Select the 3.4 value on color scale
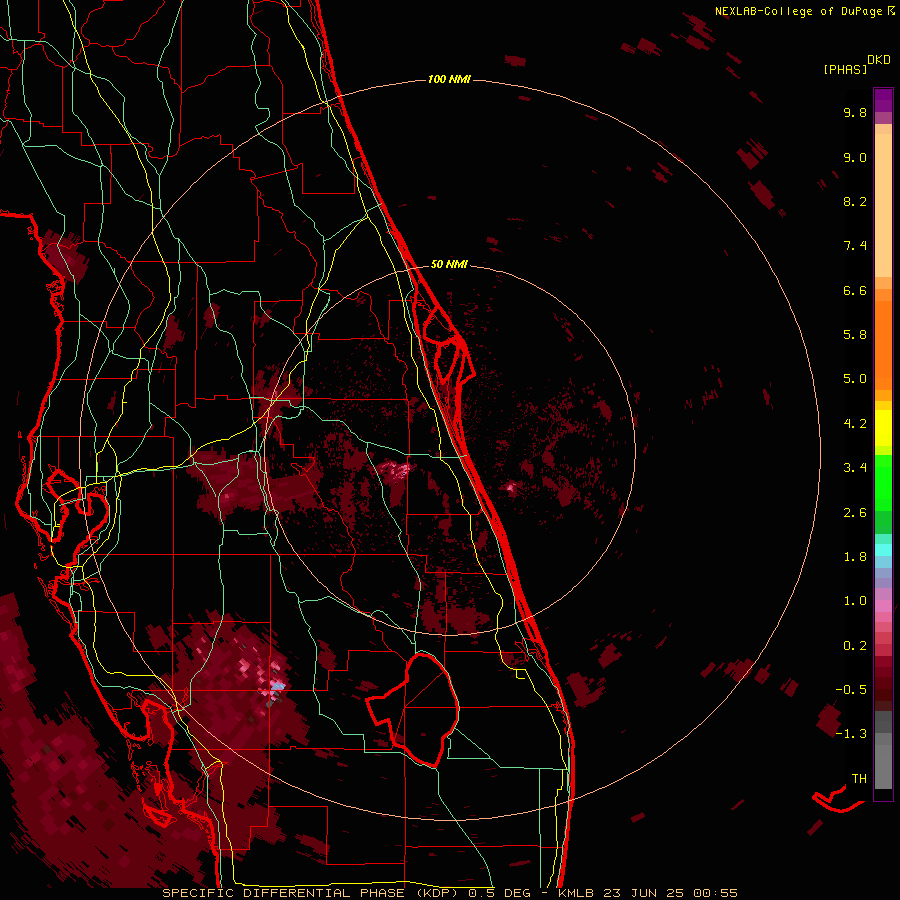Viewport: 900px width, 900px height. 855,468
